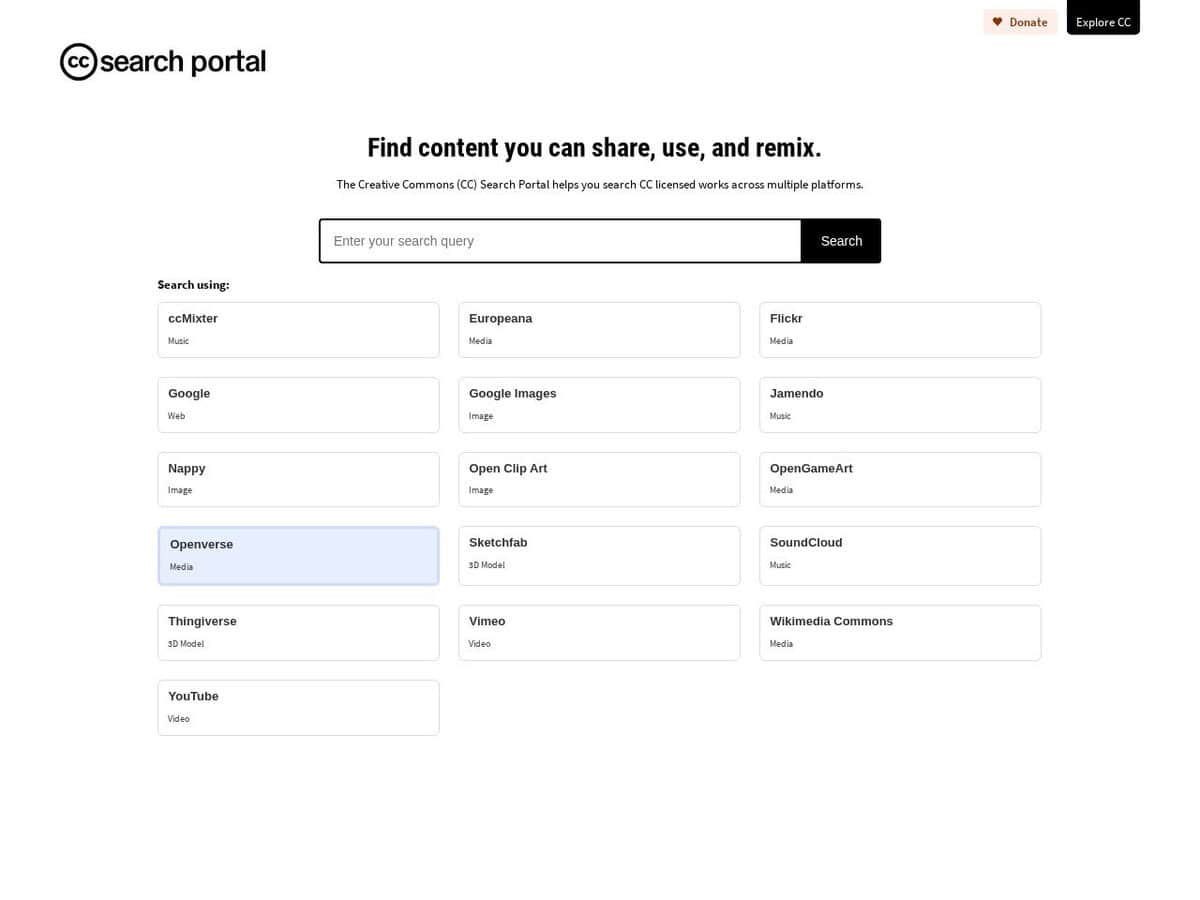
Task: Click the CC Search Portal logo
Action: click(x=163, y=62)
